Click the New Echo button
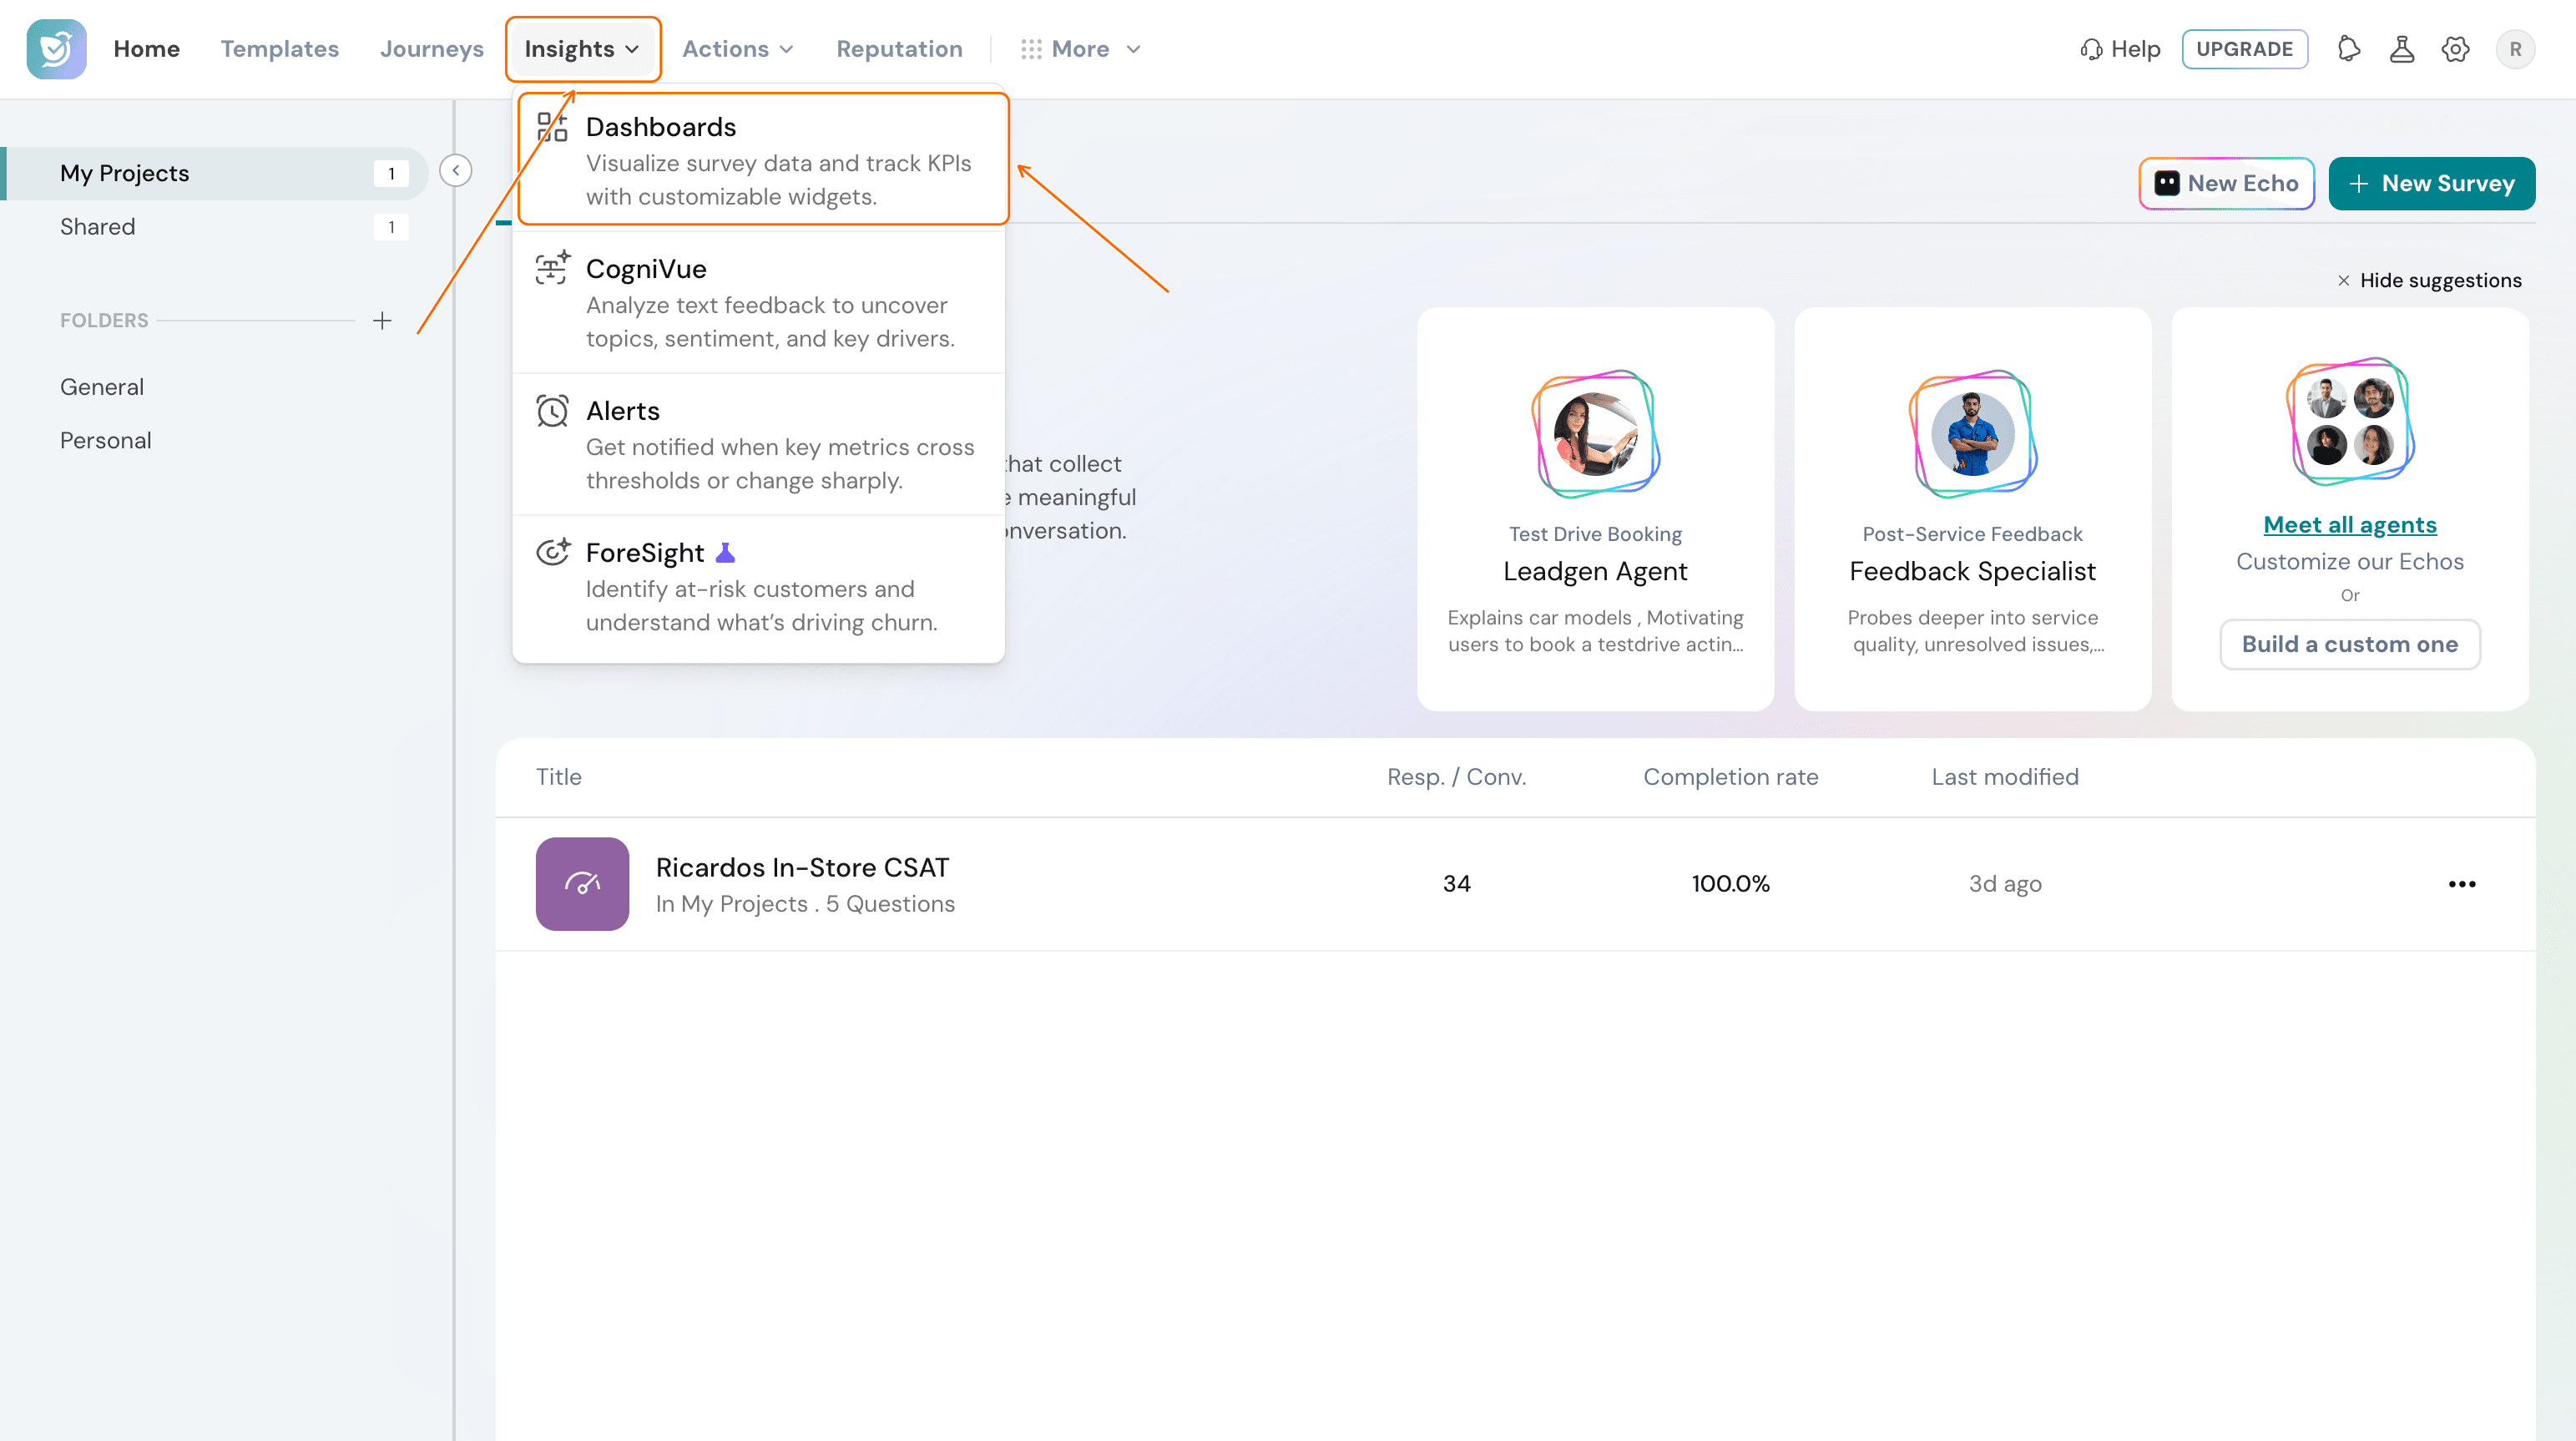Image resolution: width=2576 pixels, height=1441 pixels. [x=2226, y=183]
